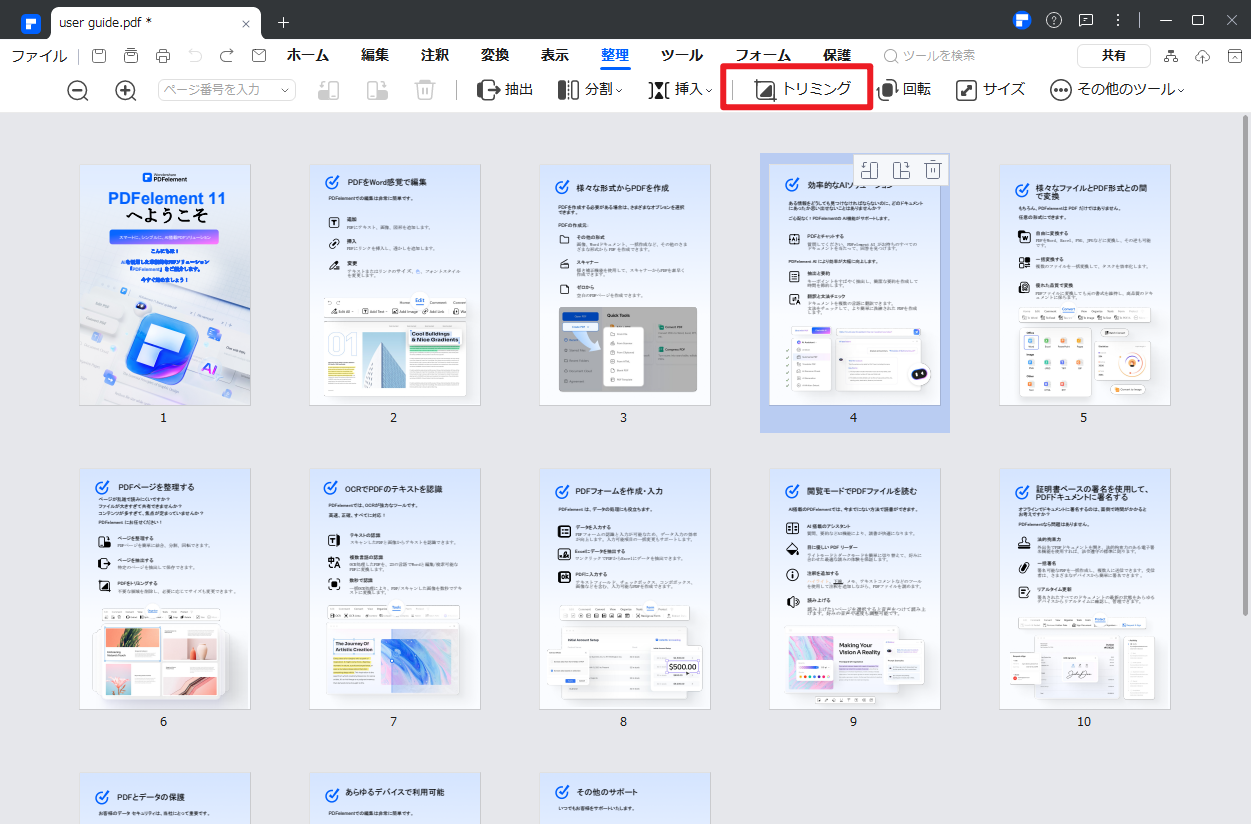Click the right rotate page icon in toolbar
This screenshot has height=824, width=1251.
tap(377, 90)
